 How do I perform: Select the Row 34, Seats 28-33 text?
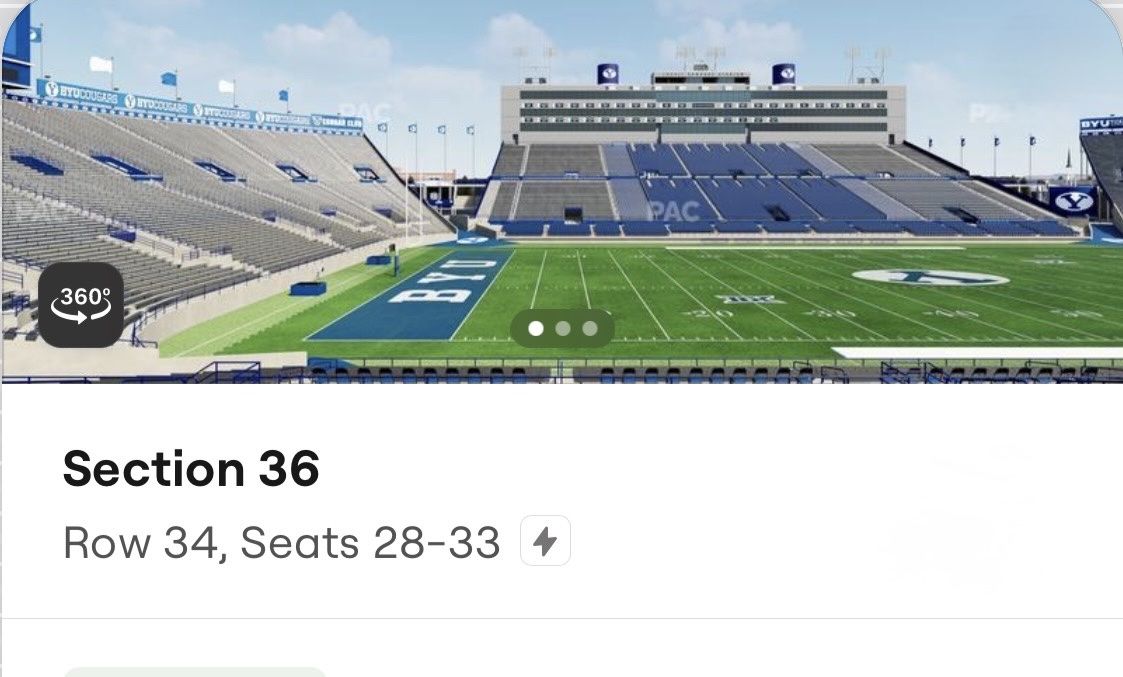tap(281, 542)
